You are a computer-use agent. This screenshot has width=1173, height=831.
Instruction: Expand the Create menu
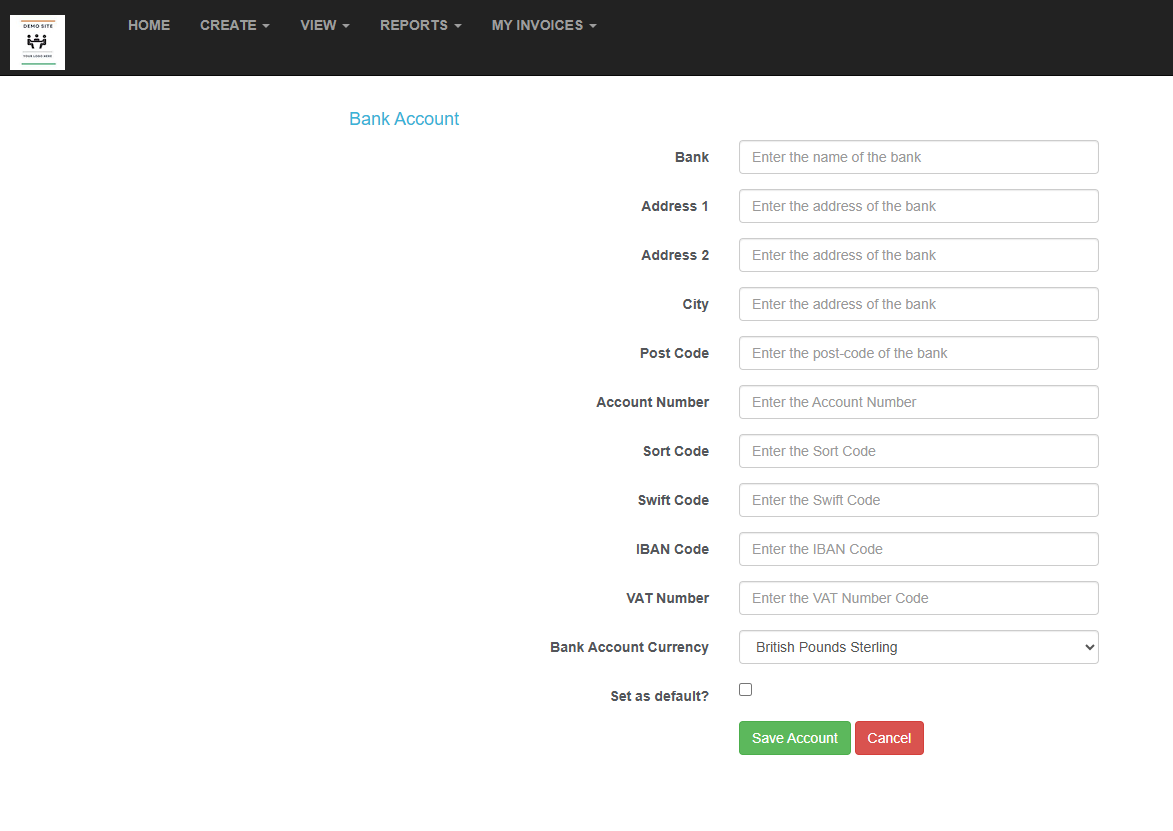click(235, 25)
